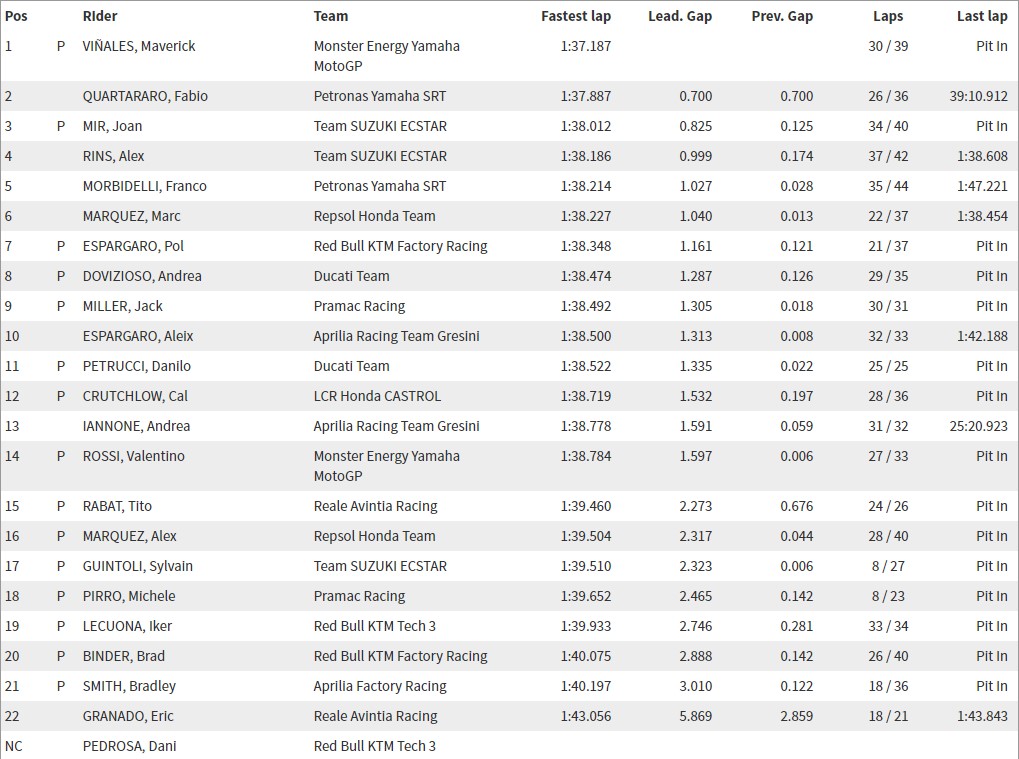Screen dimensions: 1019x759
Task: Select rider QUARTARARO, Fabio
Action: point(145,96)
